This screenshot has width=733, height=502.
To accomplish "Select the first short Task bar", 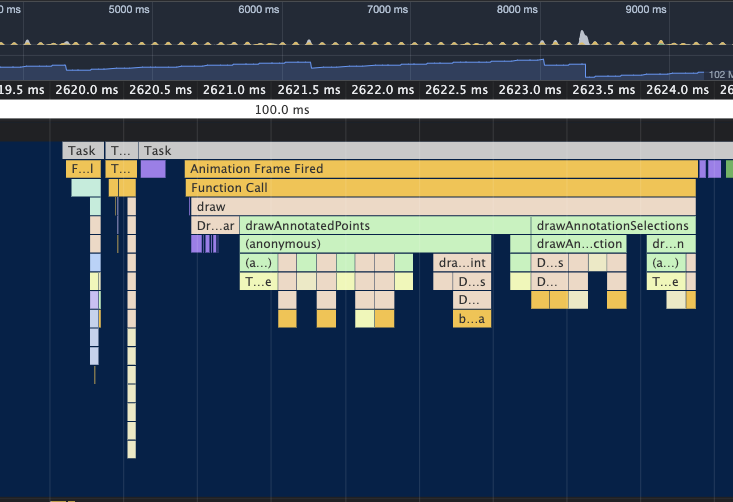I will click(x=83, y=151).
